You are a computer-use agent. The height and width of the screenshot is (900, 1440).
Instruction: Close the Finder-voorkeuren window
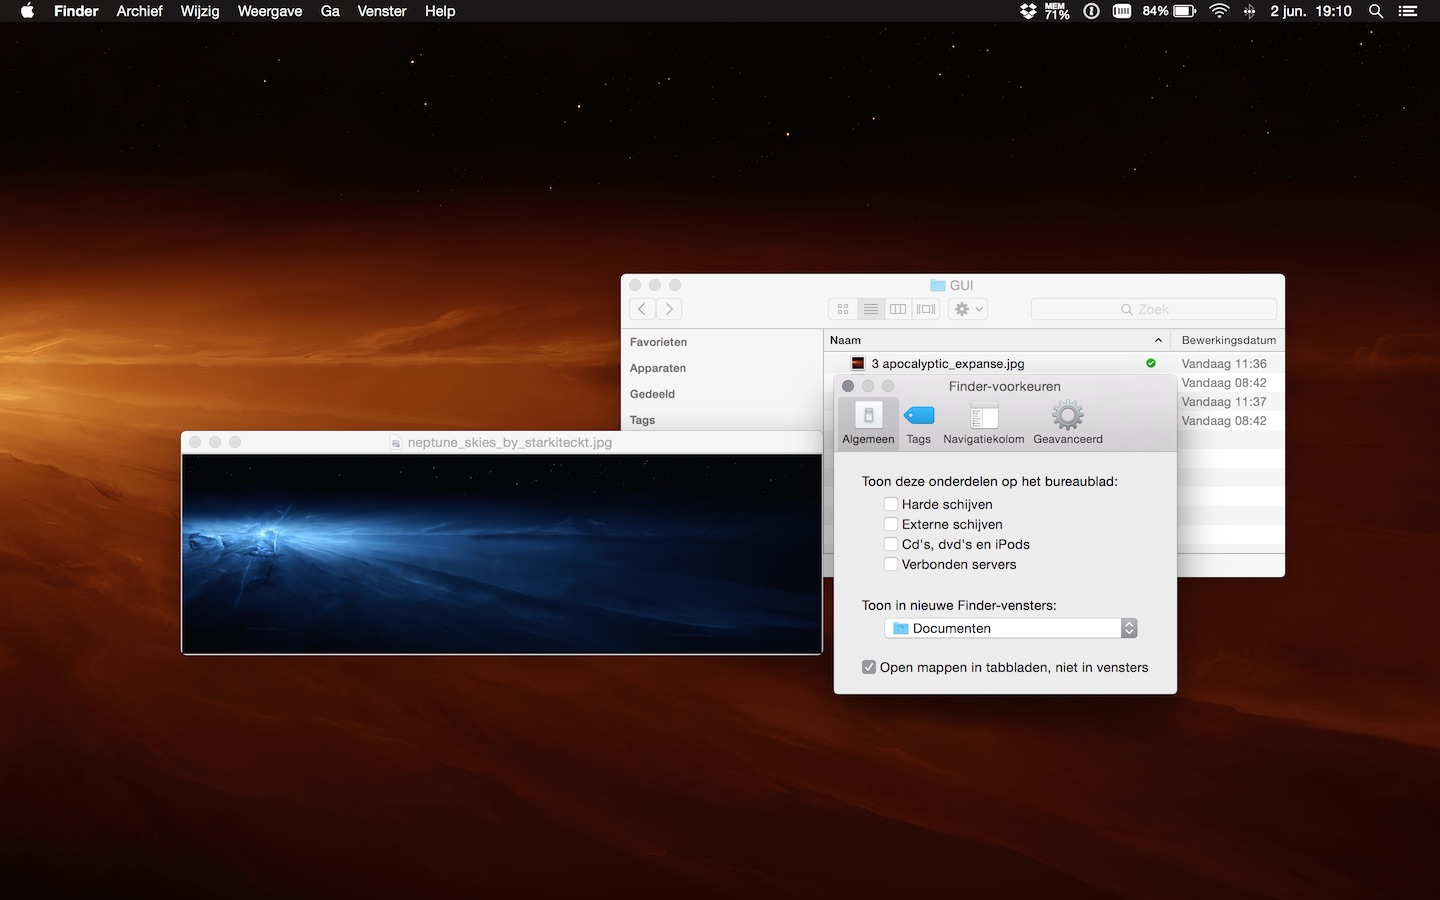[848, 386]
